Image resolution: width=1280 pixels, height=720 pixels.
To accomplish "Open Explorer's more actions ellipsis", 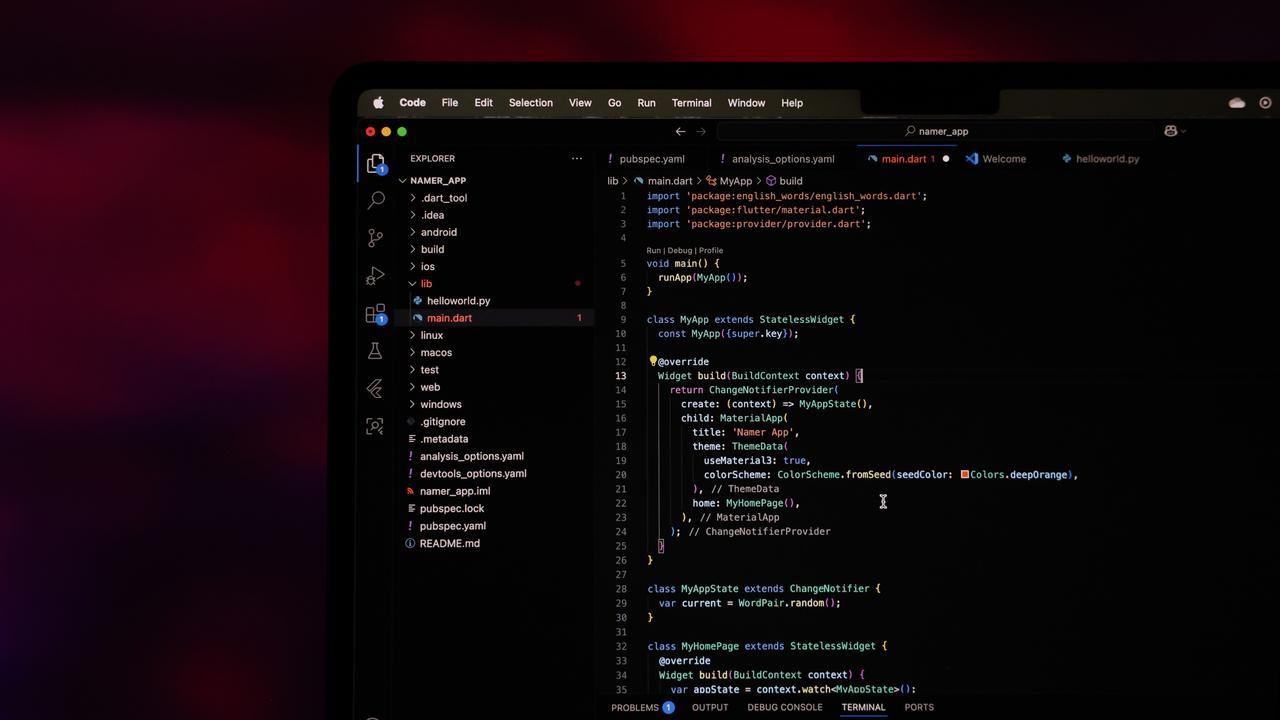I will 576,159.
